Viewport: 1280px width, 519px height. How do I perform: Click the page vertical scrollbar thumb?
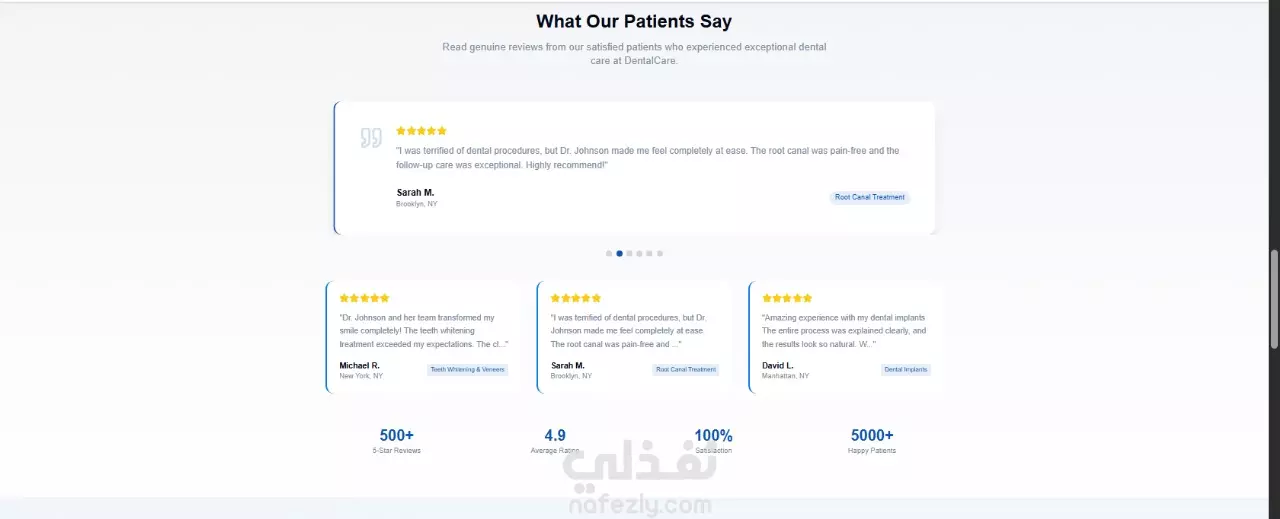tap(1274, 299)
